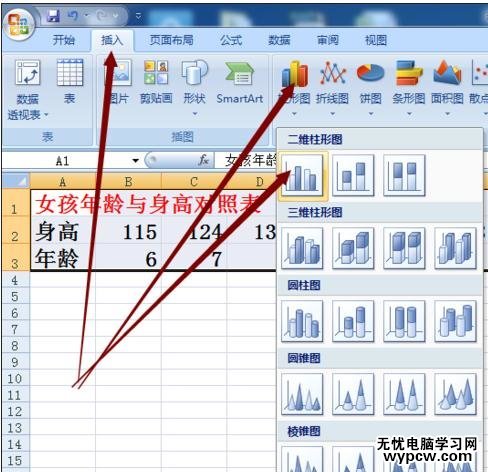Expand the 数据透视表 dropdown arrow
The height and width of the screenshot is (472, 488).
click(x=46, y=115)
